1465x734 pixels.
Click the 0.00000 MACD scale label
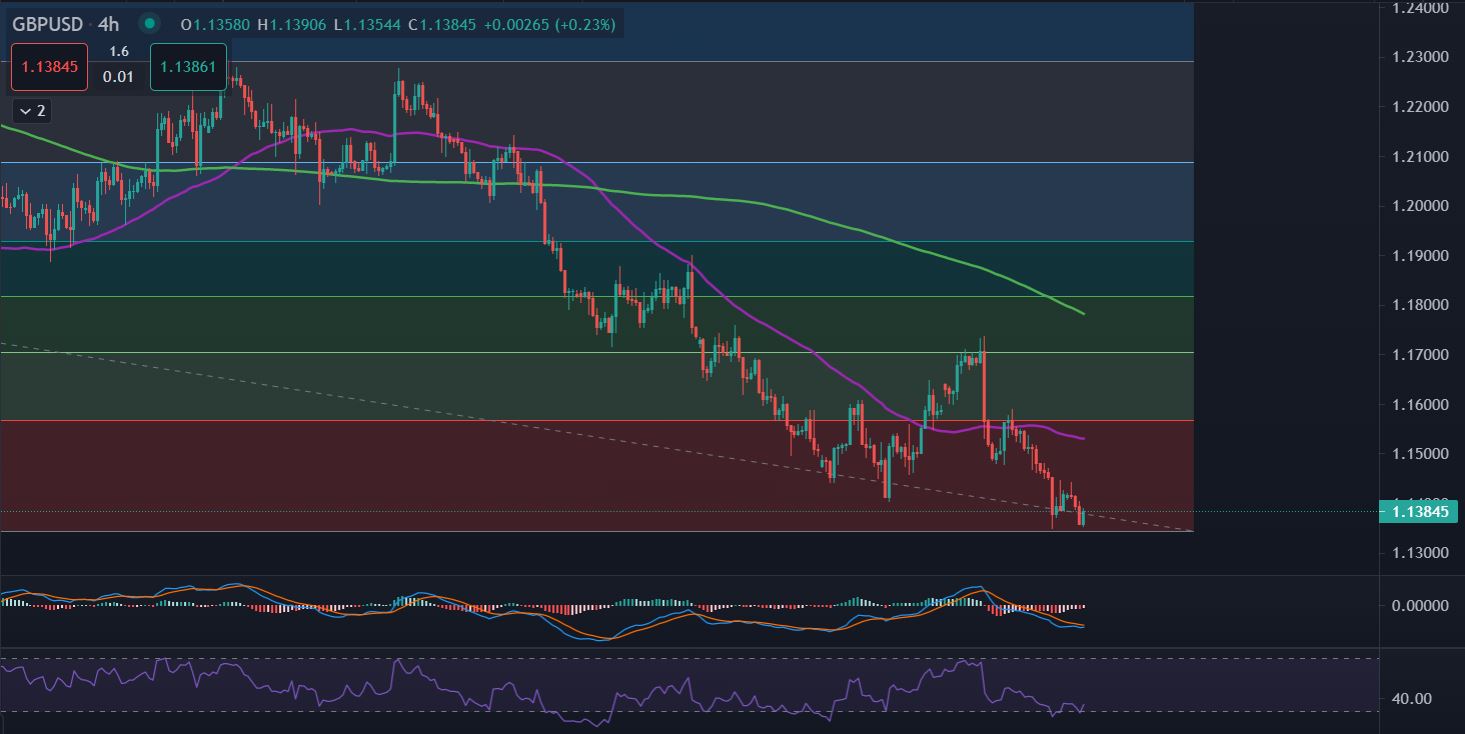coord(1420,606)
